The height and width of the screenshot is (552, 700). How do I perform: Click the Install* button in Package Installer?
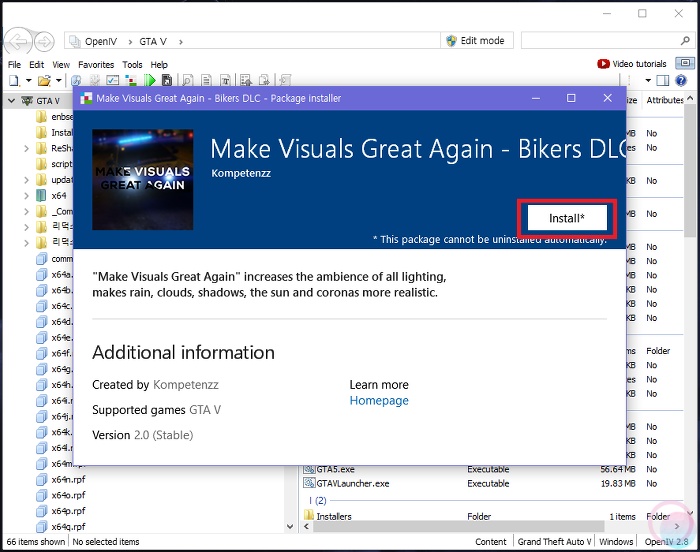coord(567,218)
